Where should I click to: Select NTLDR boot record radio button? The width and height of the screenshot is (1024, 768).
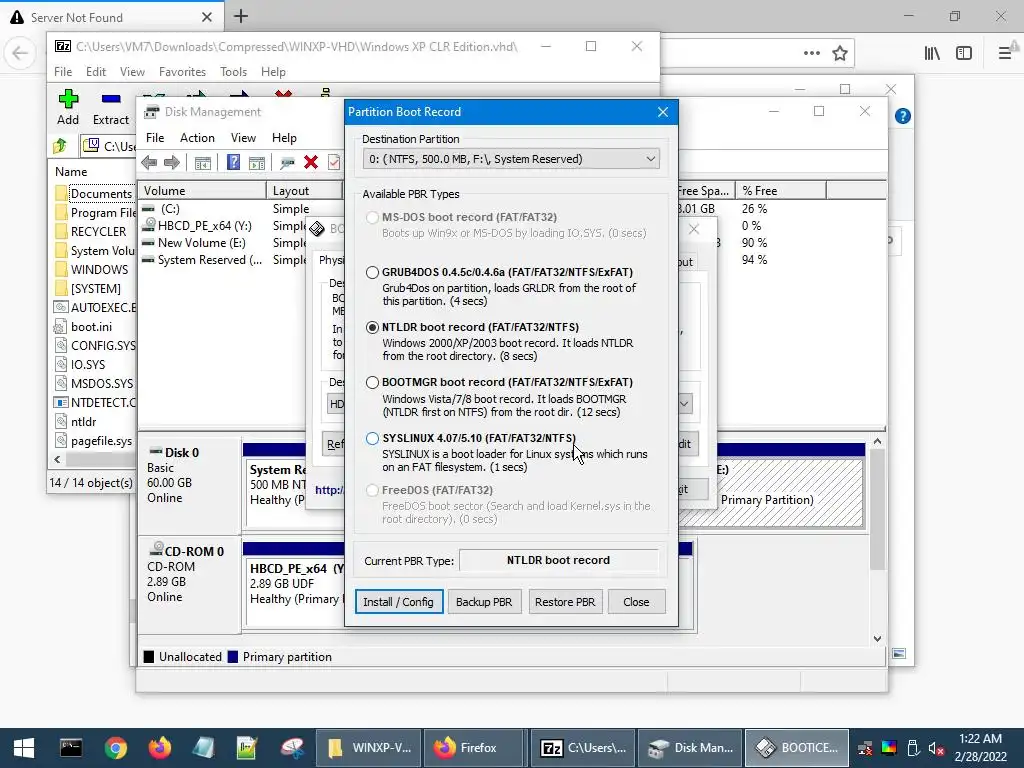372,327
